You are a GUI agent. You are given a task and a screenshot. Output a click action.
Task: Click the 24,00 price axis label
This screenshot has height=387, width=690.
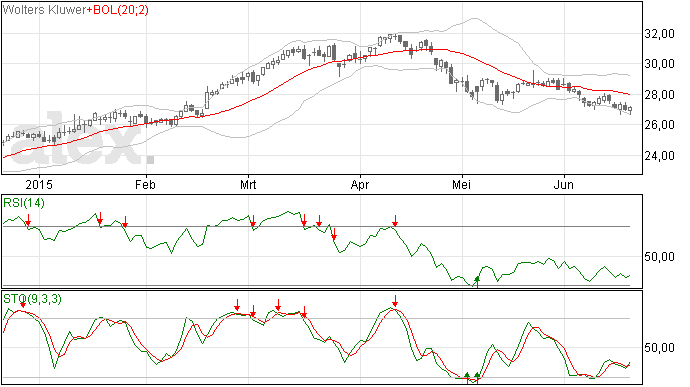[x=659, y=156]
